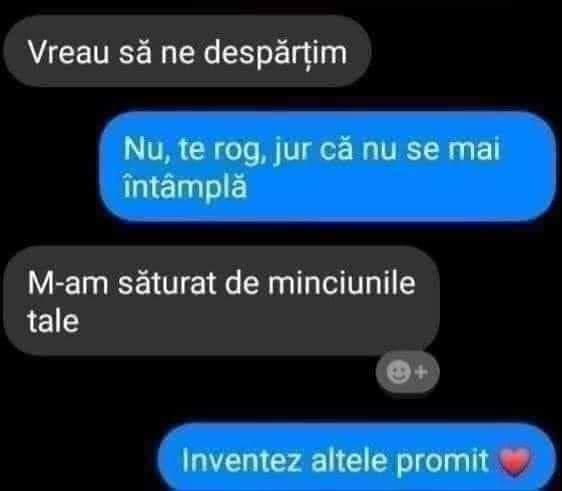Select the "Inventez altele promit" message bubble
562x491 pixels.
pyautogui.click(x=357, y=457)
